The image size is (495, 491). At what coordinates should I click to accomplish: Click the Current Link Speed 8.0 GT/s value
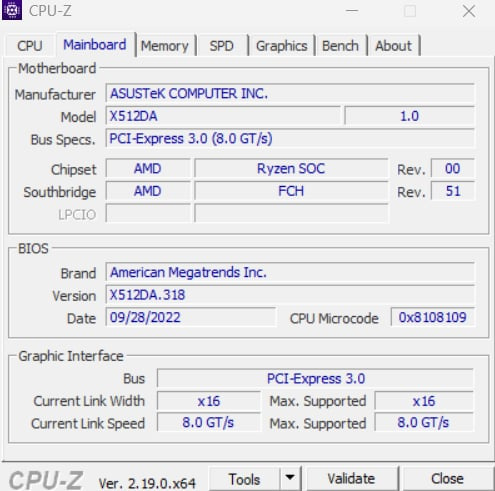(x=209, y=423)
